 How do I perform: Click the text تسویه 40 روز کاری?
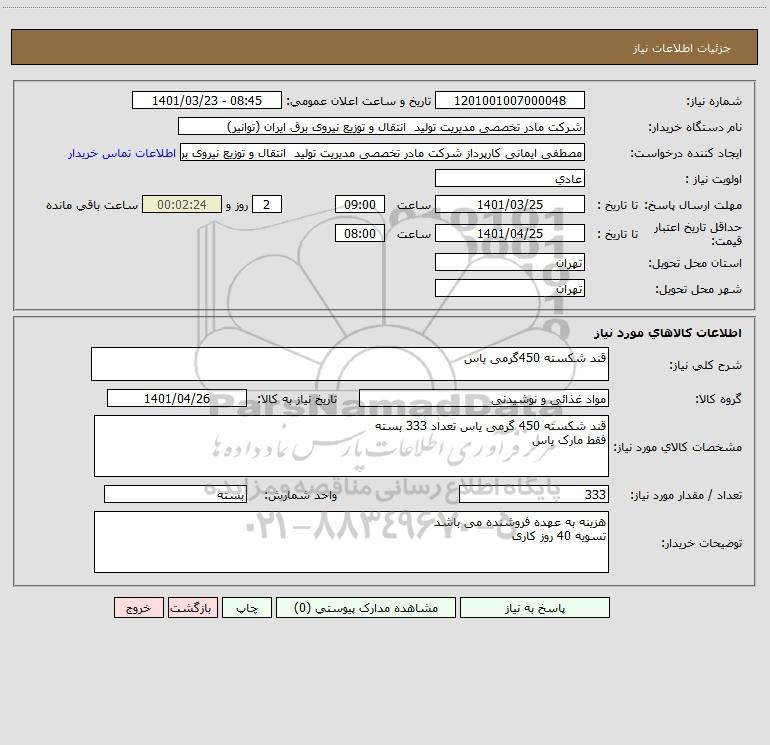click(x=559, y=536)
